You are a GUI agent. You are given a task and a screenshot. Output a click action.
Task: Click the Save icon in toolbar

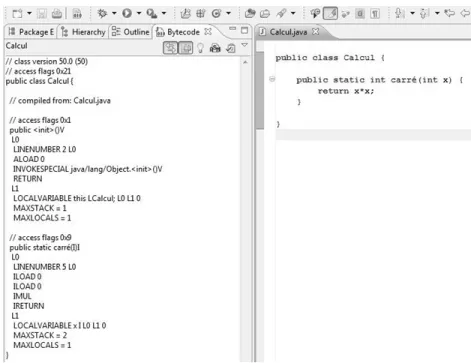coord(42,14)
